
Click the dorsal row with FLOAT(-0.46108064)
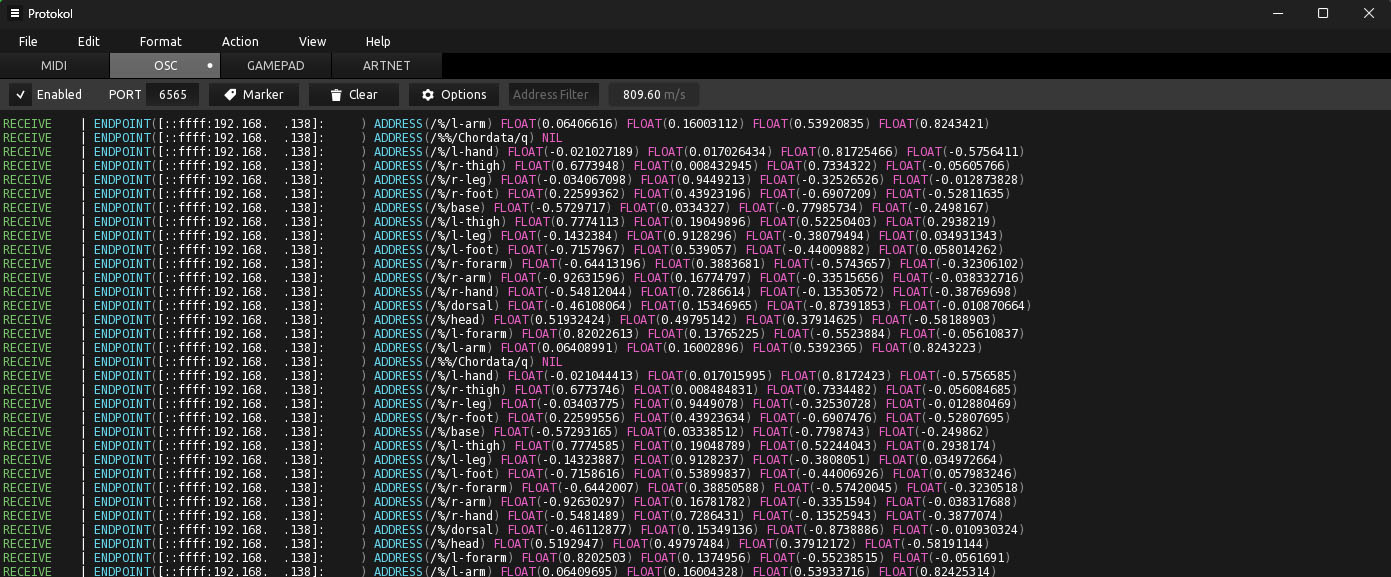[516, 306]
